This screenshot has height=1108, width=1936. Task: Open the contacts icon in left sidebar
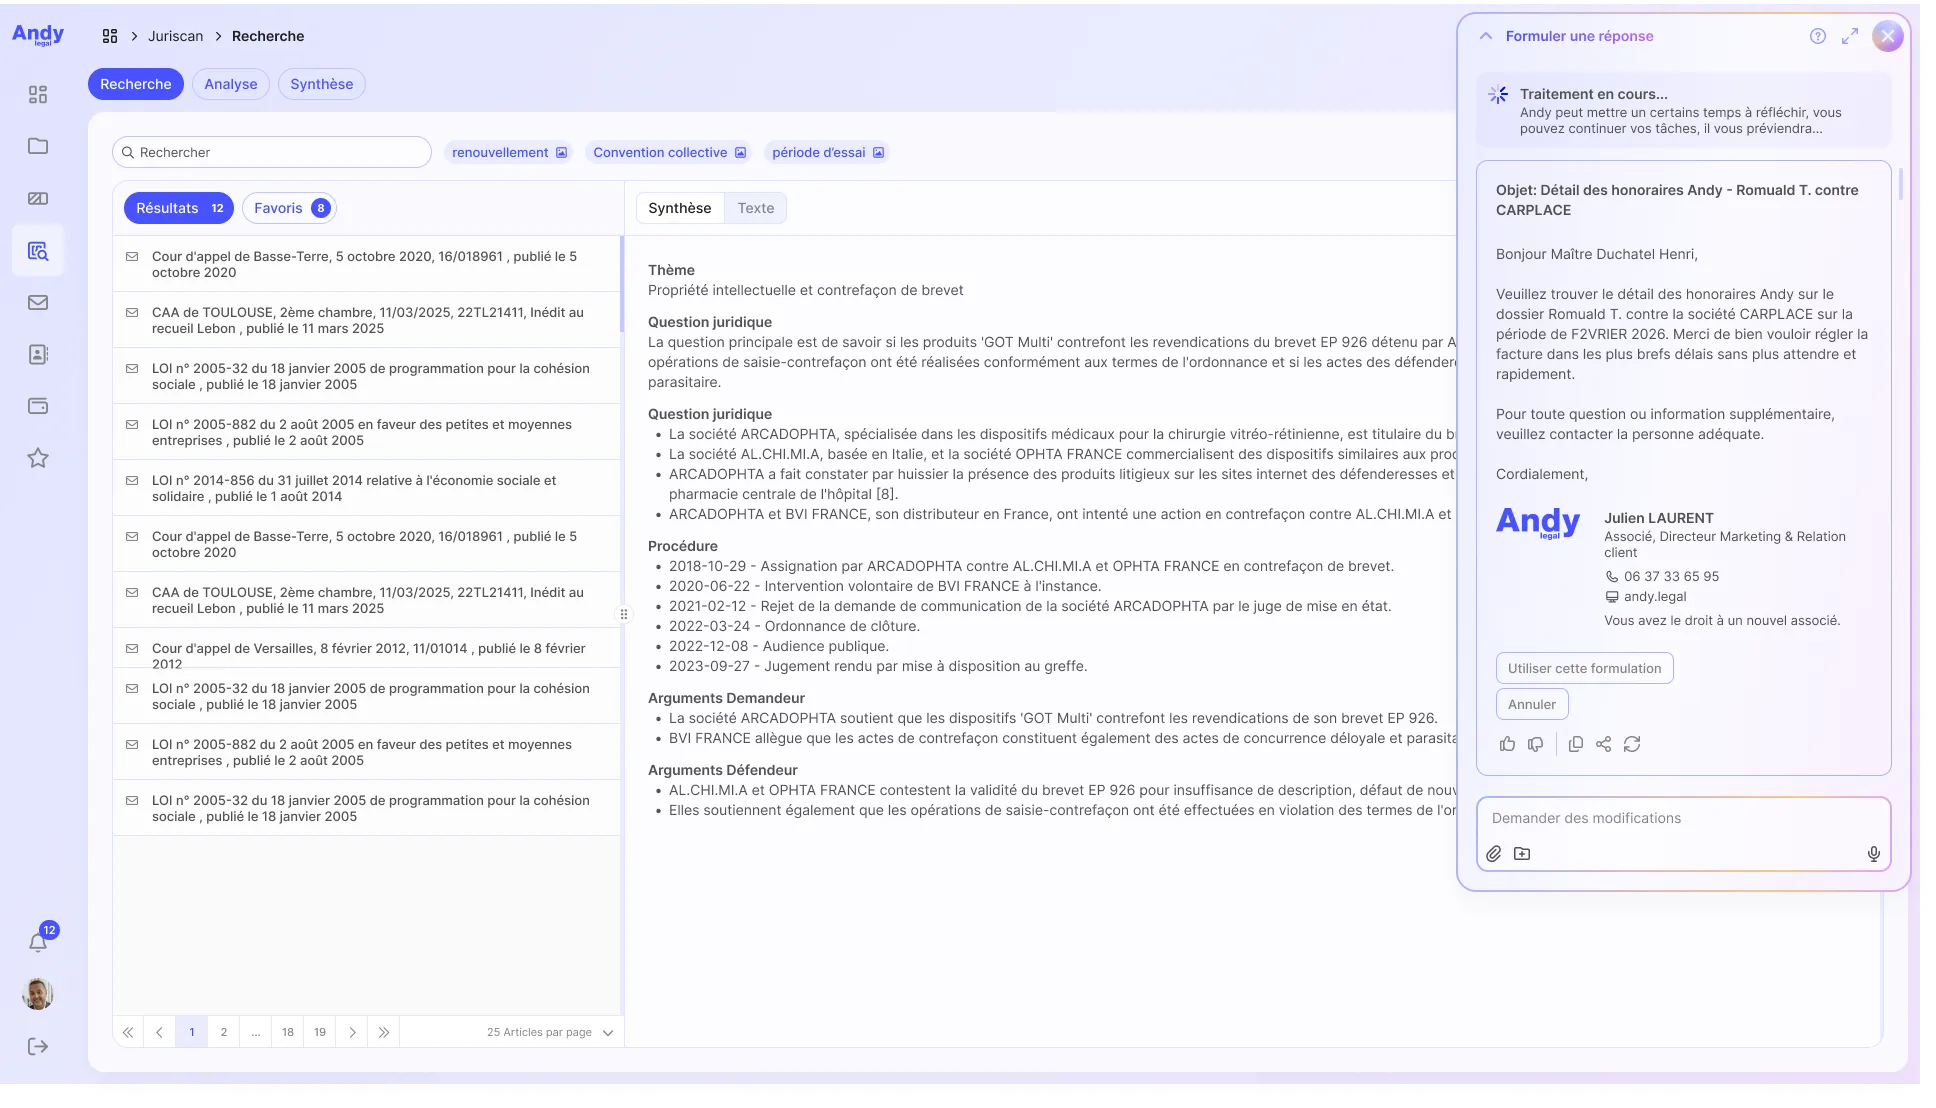[38, 354]
